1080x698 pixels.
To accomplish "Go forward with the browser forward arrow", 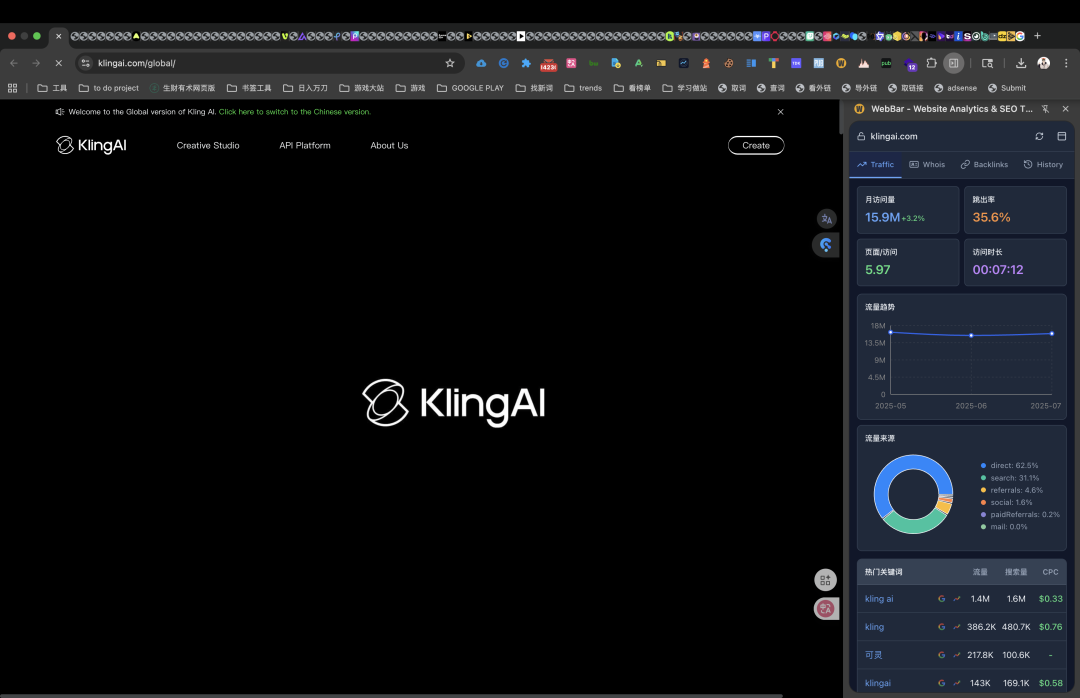I will coord(36,63).
